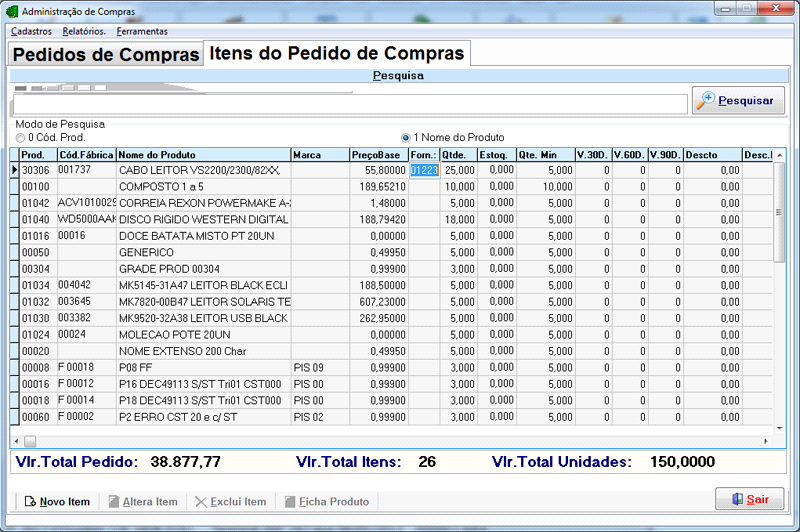Click the application icon in title bar
This screenshot has width=800, height=532.
pyautogui.click(x=11, y=12)
